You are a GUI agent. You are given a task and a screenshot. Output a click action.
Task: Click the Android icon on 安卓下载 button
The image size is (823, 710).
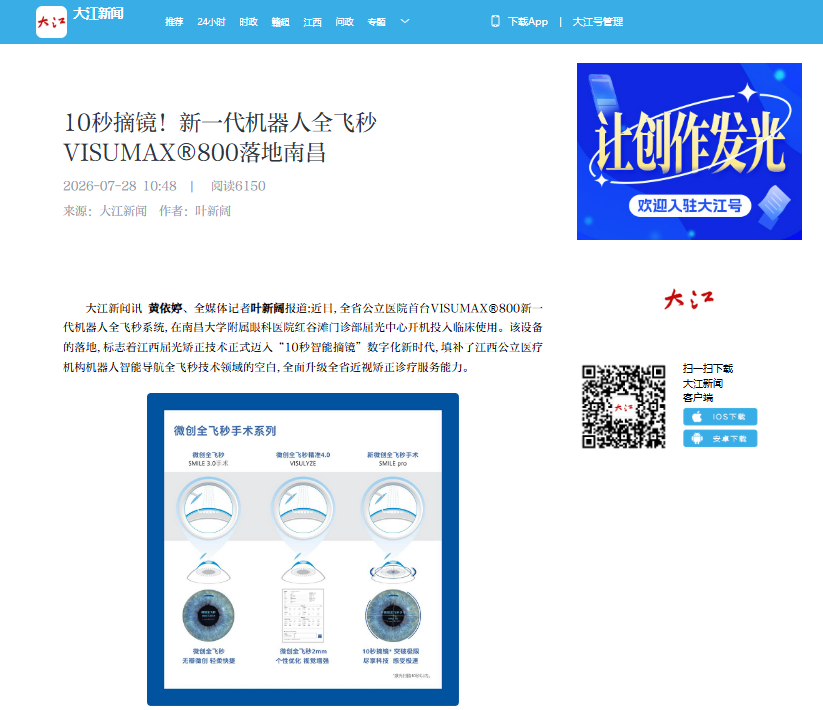click(x=697, y=438)
